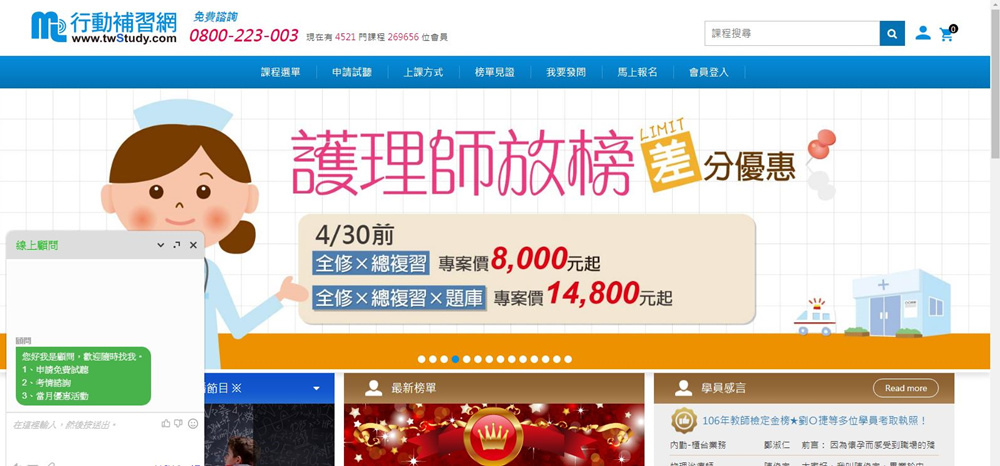This screenshot has width=1000, height=466.
Task: Open the 課程選單 navigation menu
Action: tap(281, 72)
